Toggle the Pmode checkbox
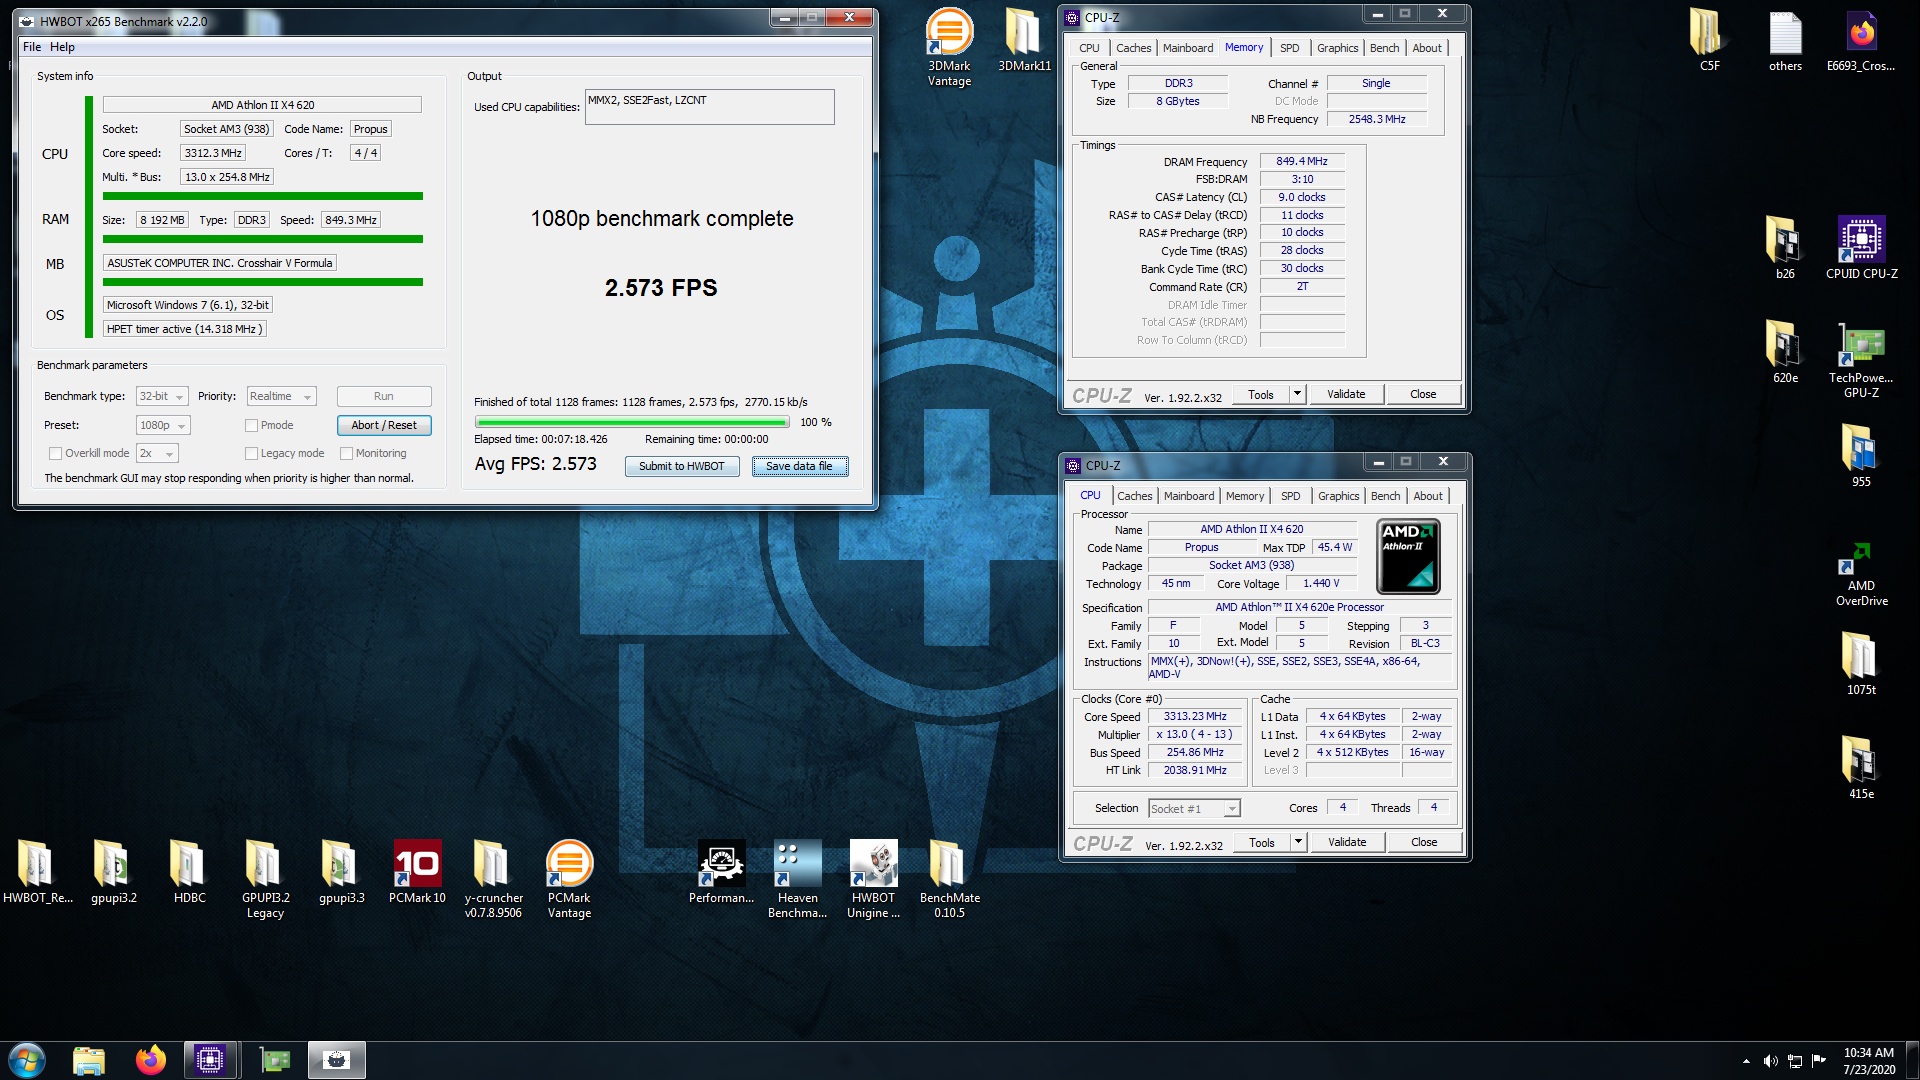Image resolution: width=1920 pixels, height=1080 pixels. coord(252,426)
